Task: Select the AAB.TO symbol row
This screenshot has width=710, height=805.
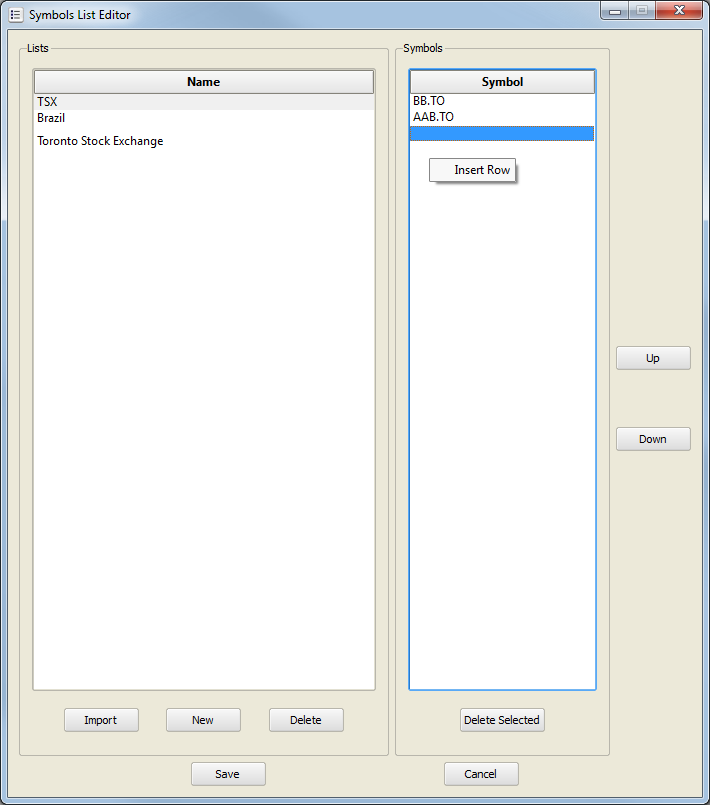Action: 433,117
